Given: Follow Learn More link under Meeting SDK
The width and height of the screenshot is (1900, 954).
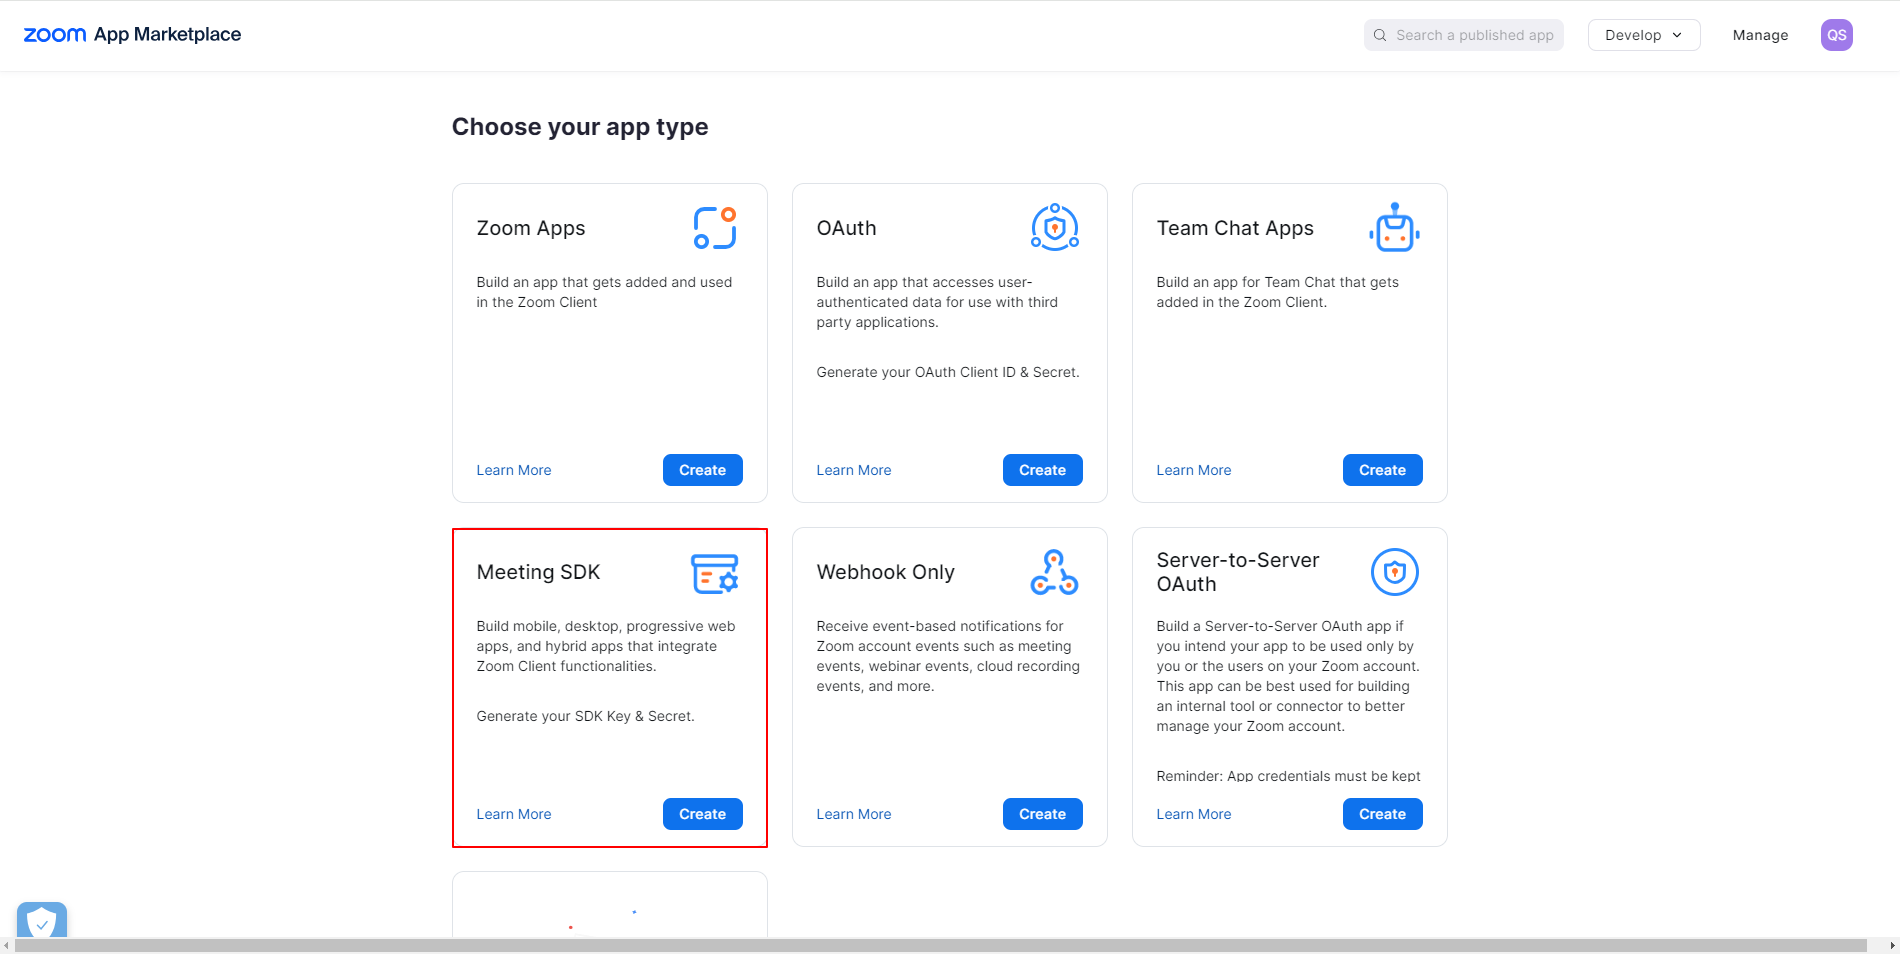Looking at the screenshot, I should (513, 814).
